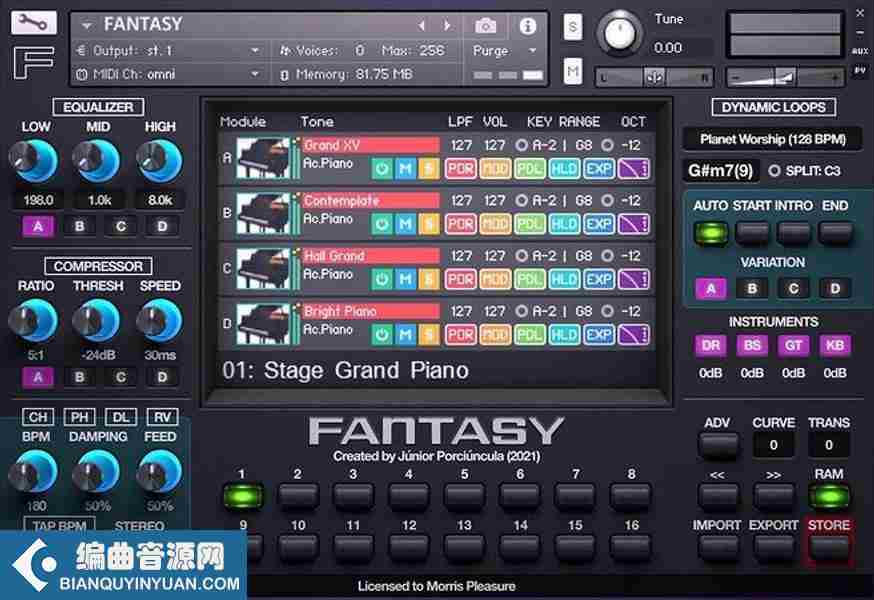
Task: Mute module C Hall Grand
Action: pos(406,279)
